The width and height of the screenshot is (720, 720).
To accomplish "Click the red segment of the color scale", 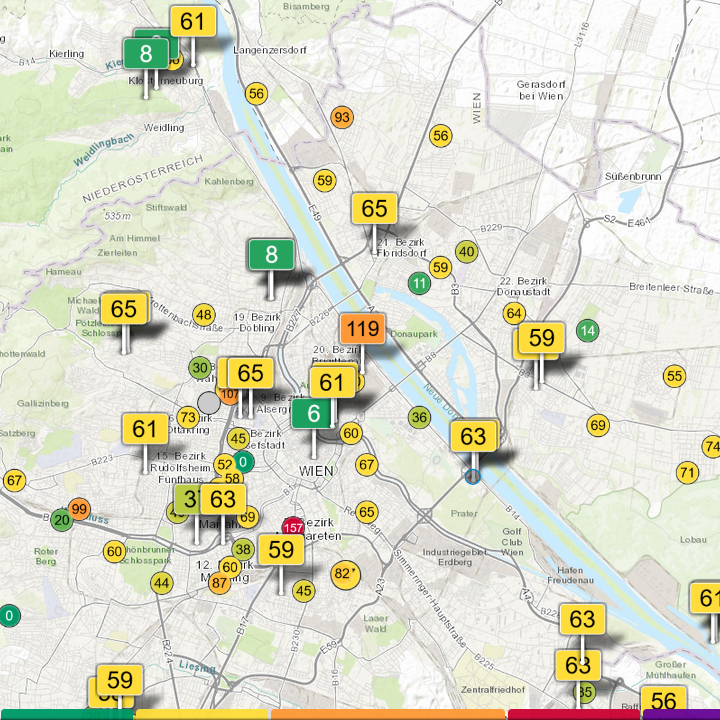I will coord(574,715).
